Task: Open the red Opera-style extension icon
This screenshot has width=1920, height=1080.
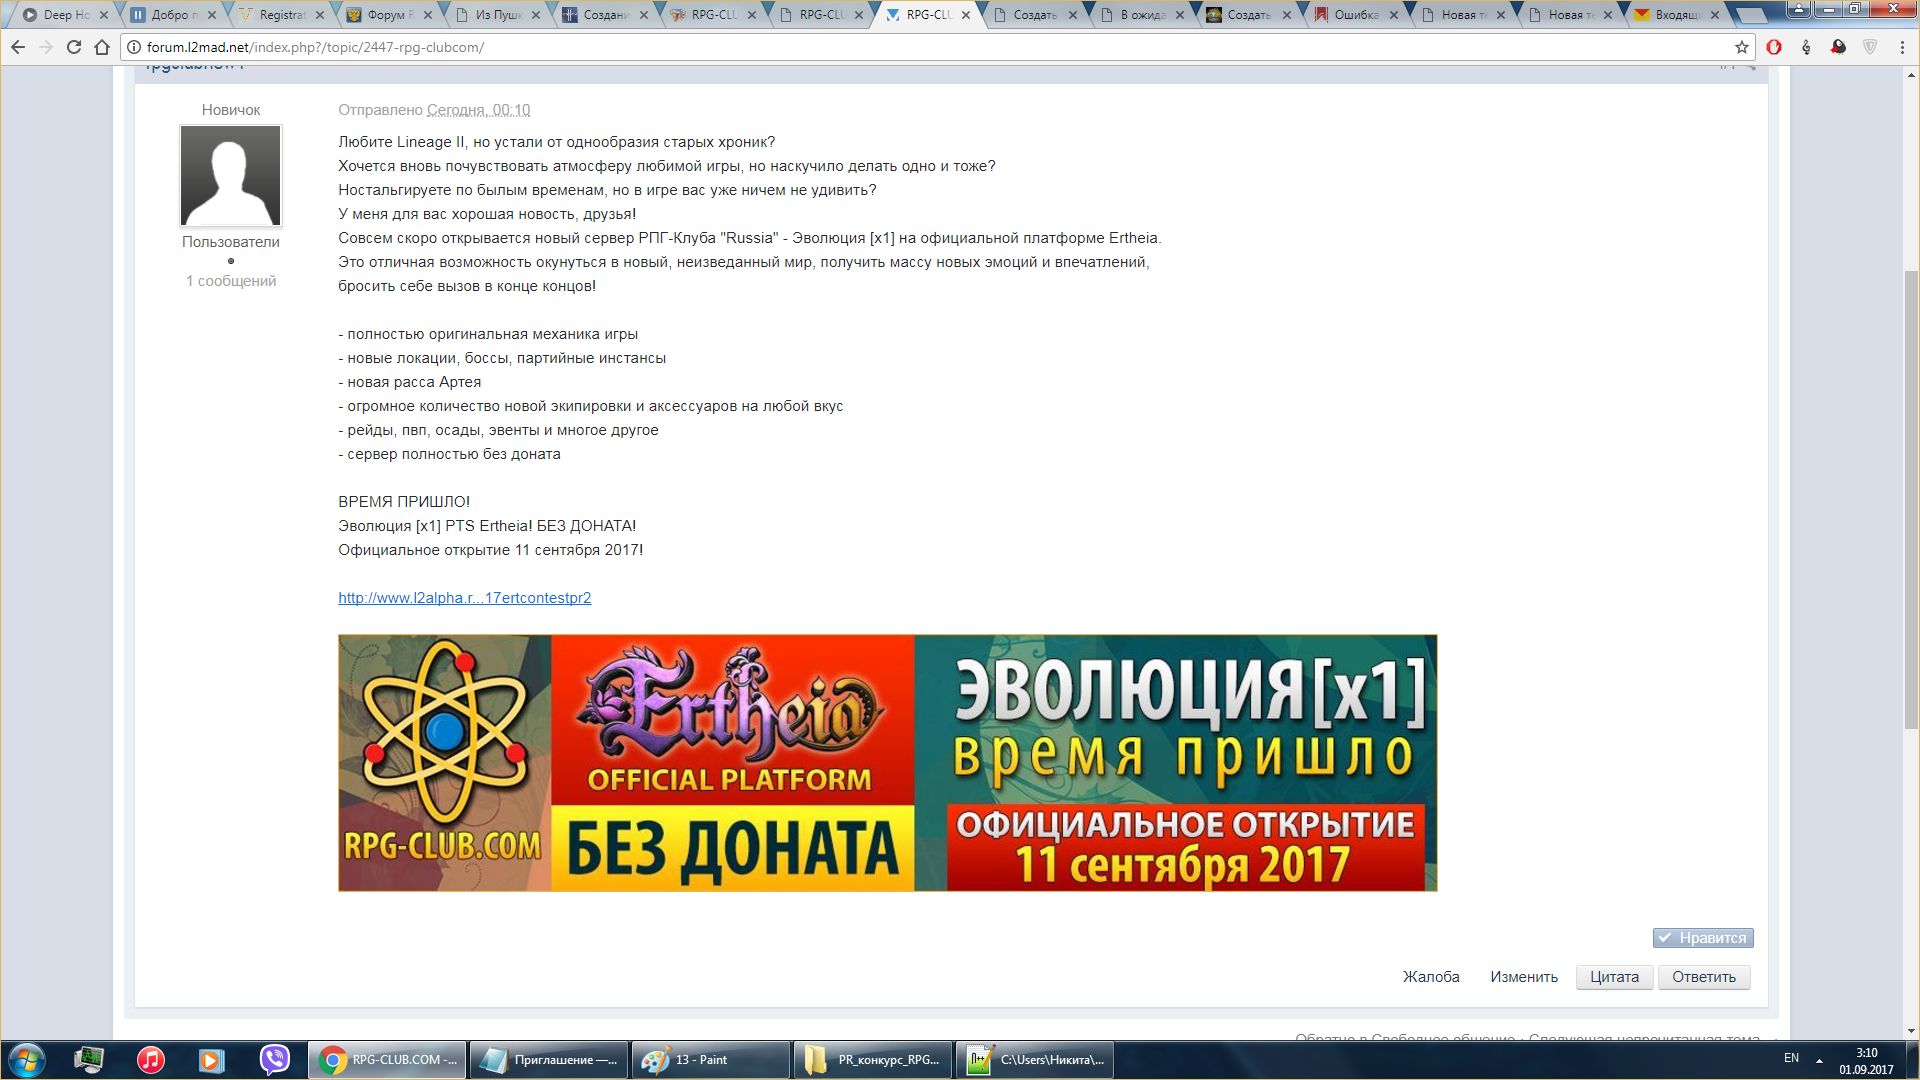Action: (x=1774, y=47)
